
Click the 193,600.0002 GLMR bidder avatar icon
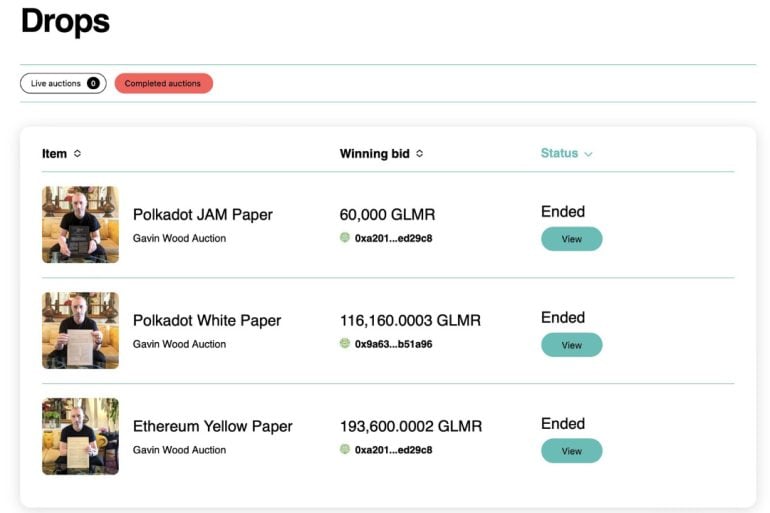tap(345, 449)
